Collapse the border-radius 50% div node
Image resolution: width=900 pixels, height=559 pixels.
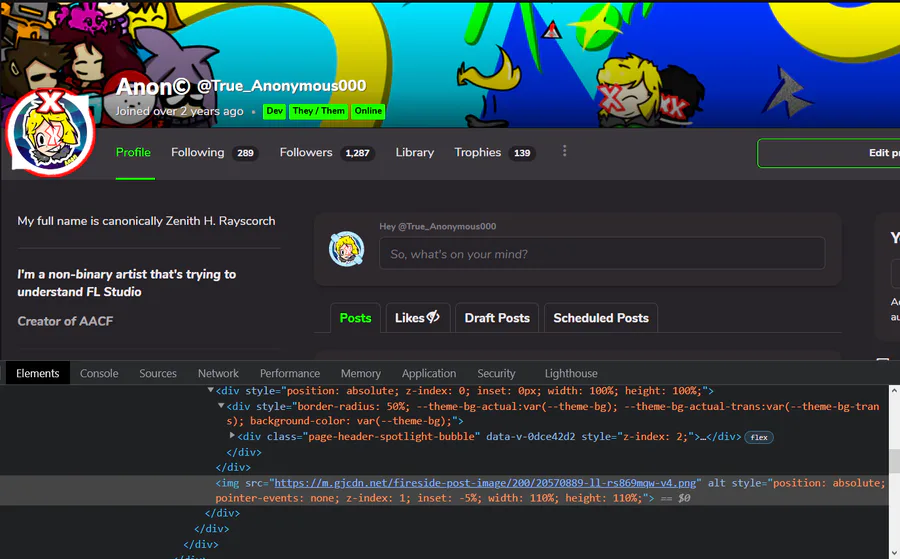[221, 406]
